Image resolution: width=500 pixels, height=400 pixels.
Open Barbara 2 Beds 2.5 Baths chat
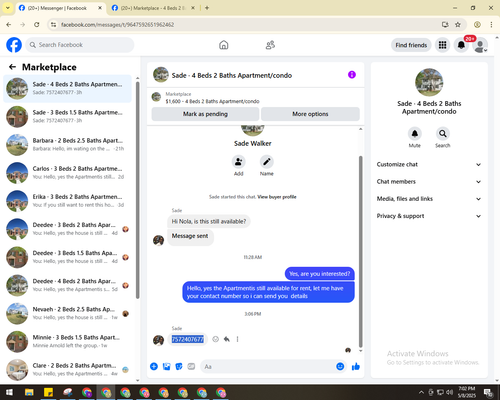(68, 145)
